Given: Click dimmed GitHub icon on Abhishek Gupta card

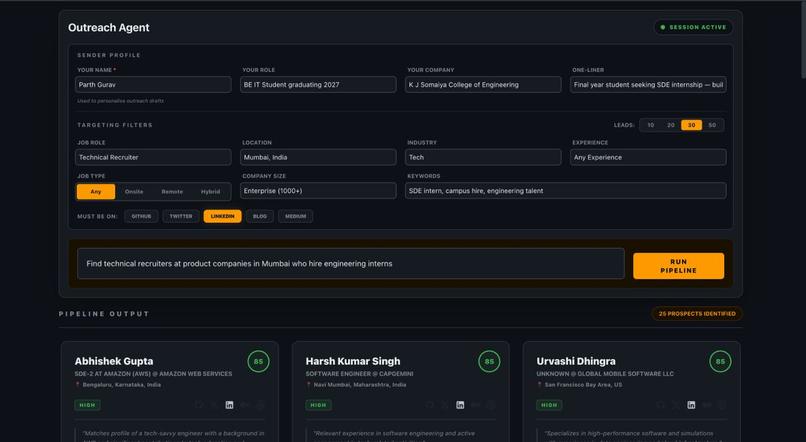Looking at the screenshot, I should point(199,405).
